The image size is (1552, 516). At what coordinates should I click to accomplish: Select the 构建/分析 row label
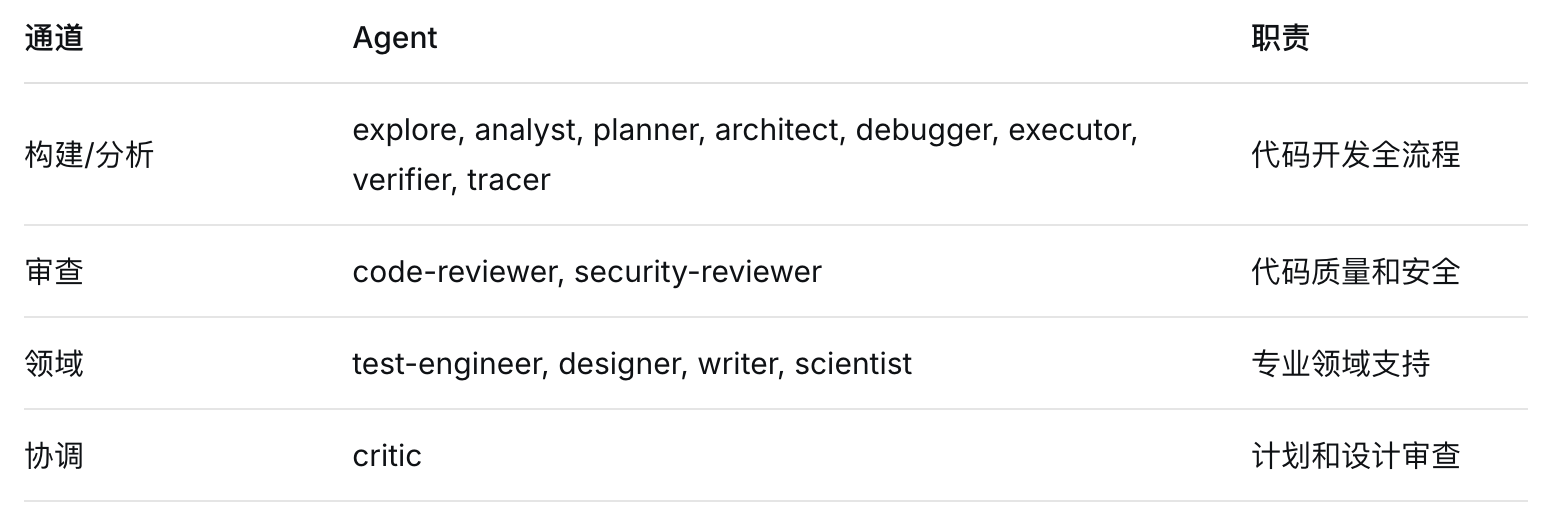pyautogui.click(x=89, y=155)
